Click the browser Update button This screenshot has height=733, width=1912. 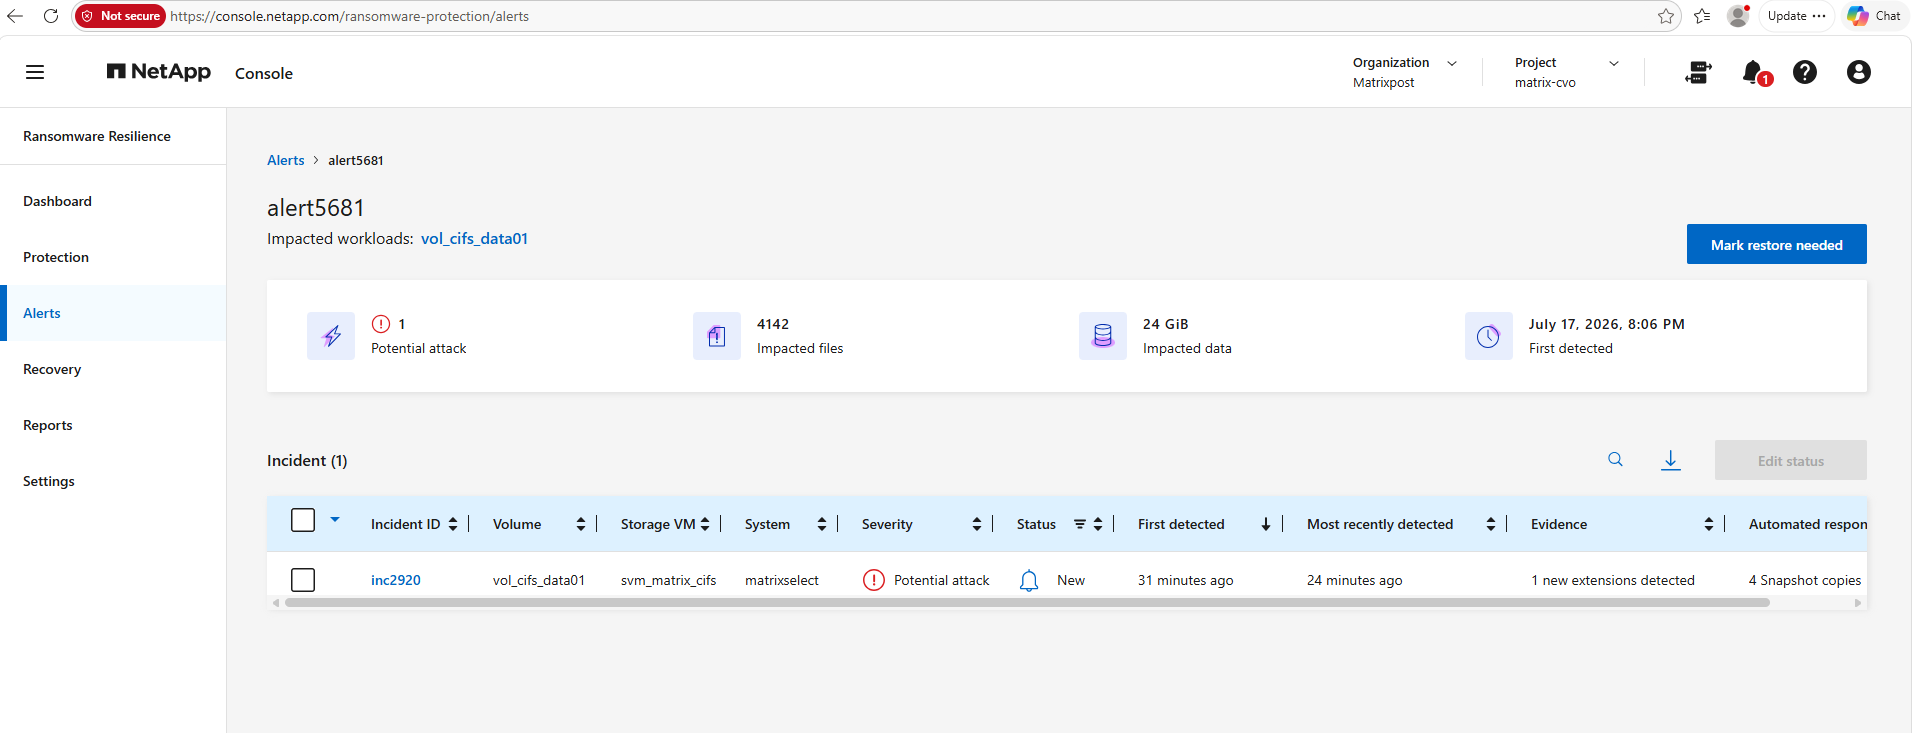tap(1796, 16)
